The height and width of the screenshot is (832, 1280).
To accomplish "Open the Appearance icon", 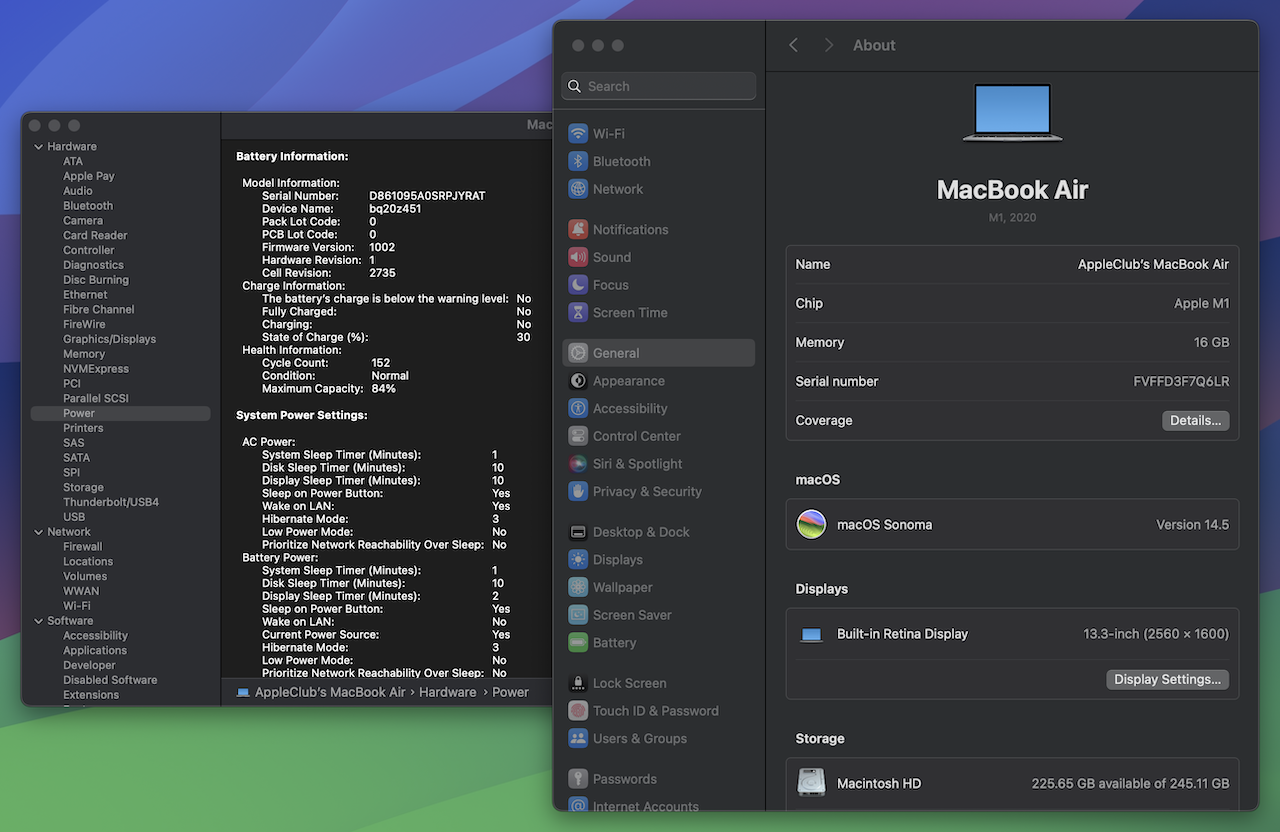I will point(578,381).
